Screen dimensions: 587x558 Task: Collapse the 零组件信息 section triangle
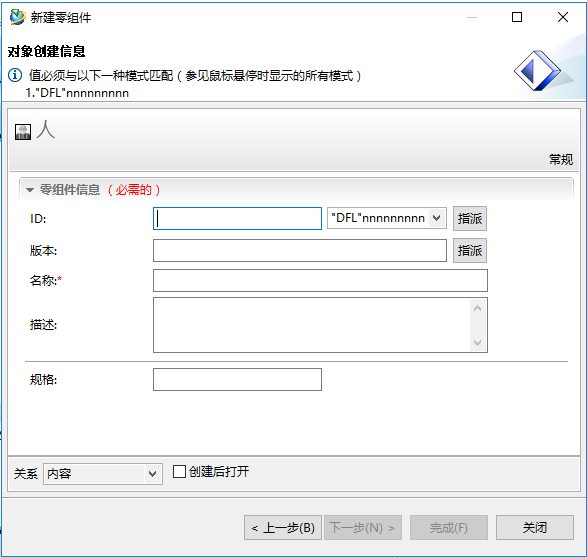tap(30, 190)
